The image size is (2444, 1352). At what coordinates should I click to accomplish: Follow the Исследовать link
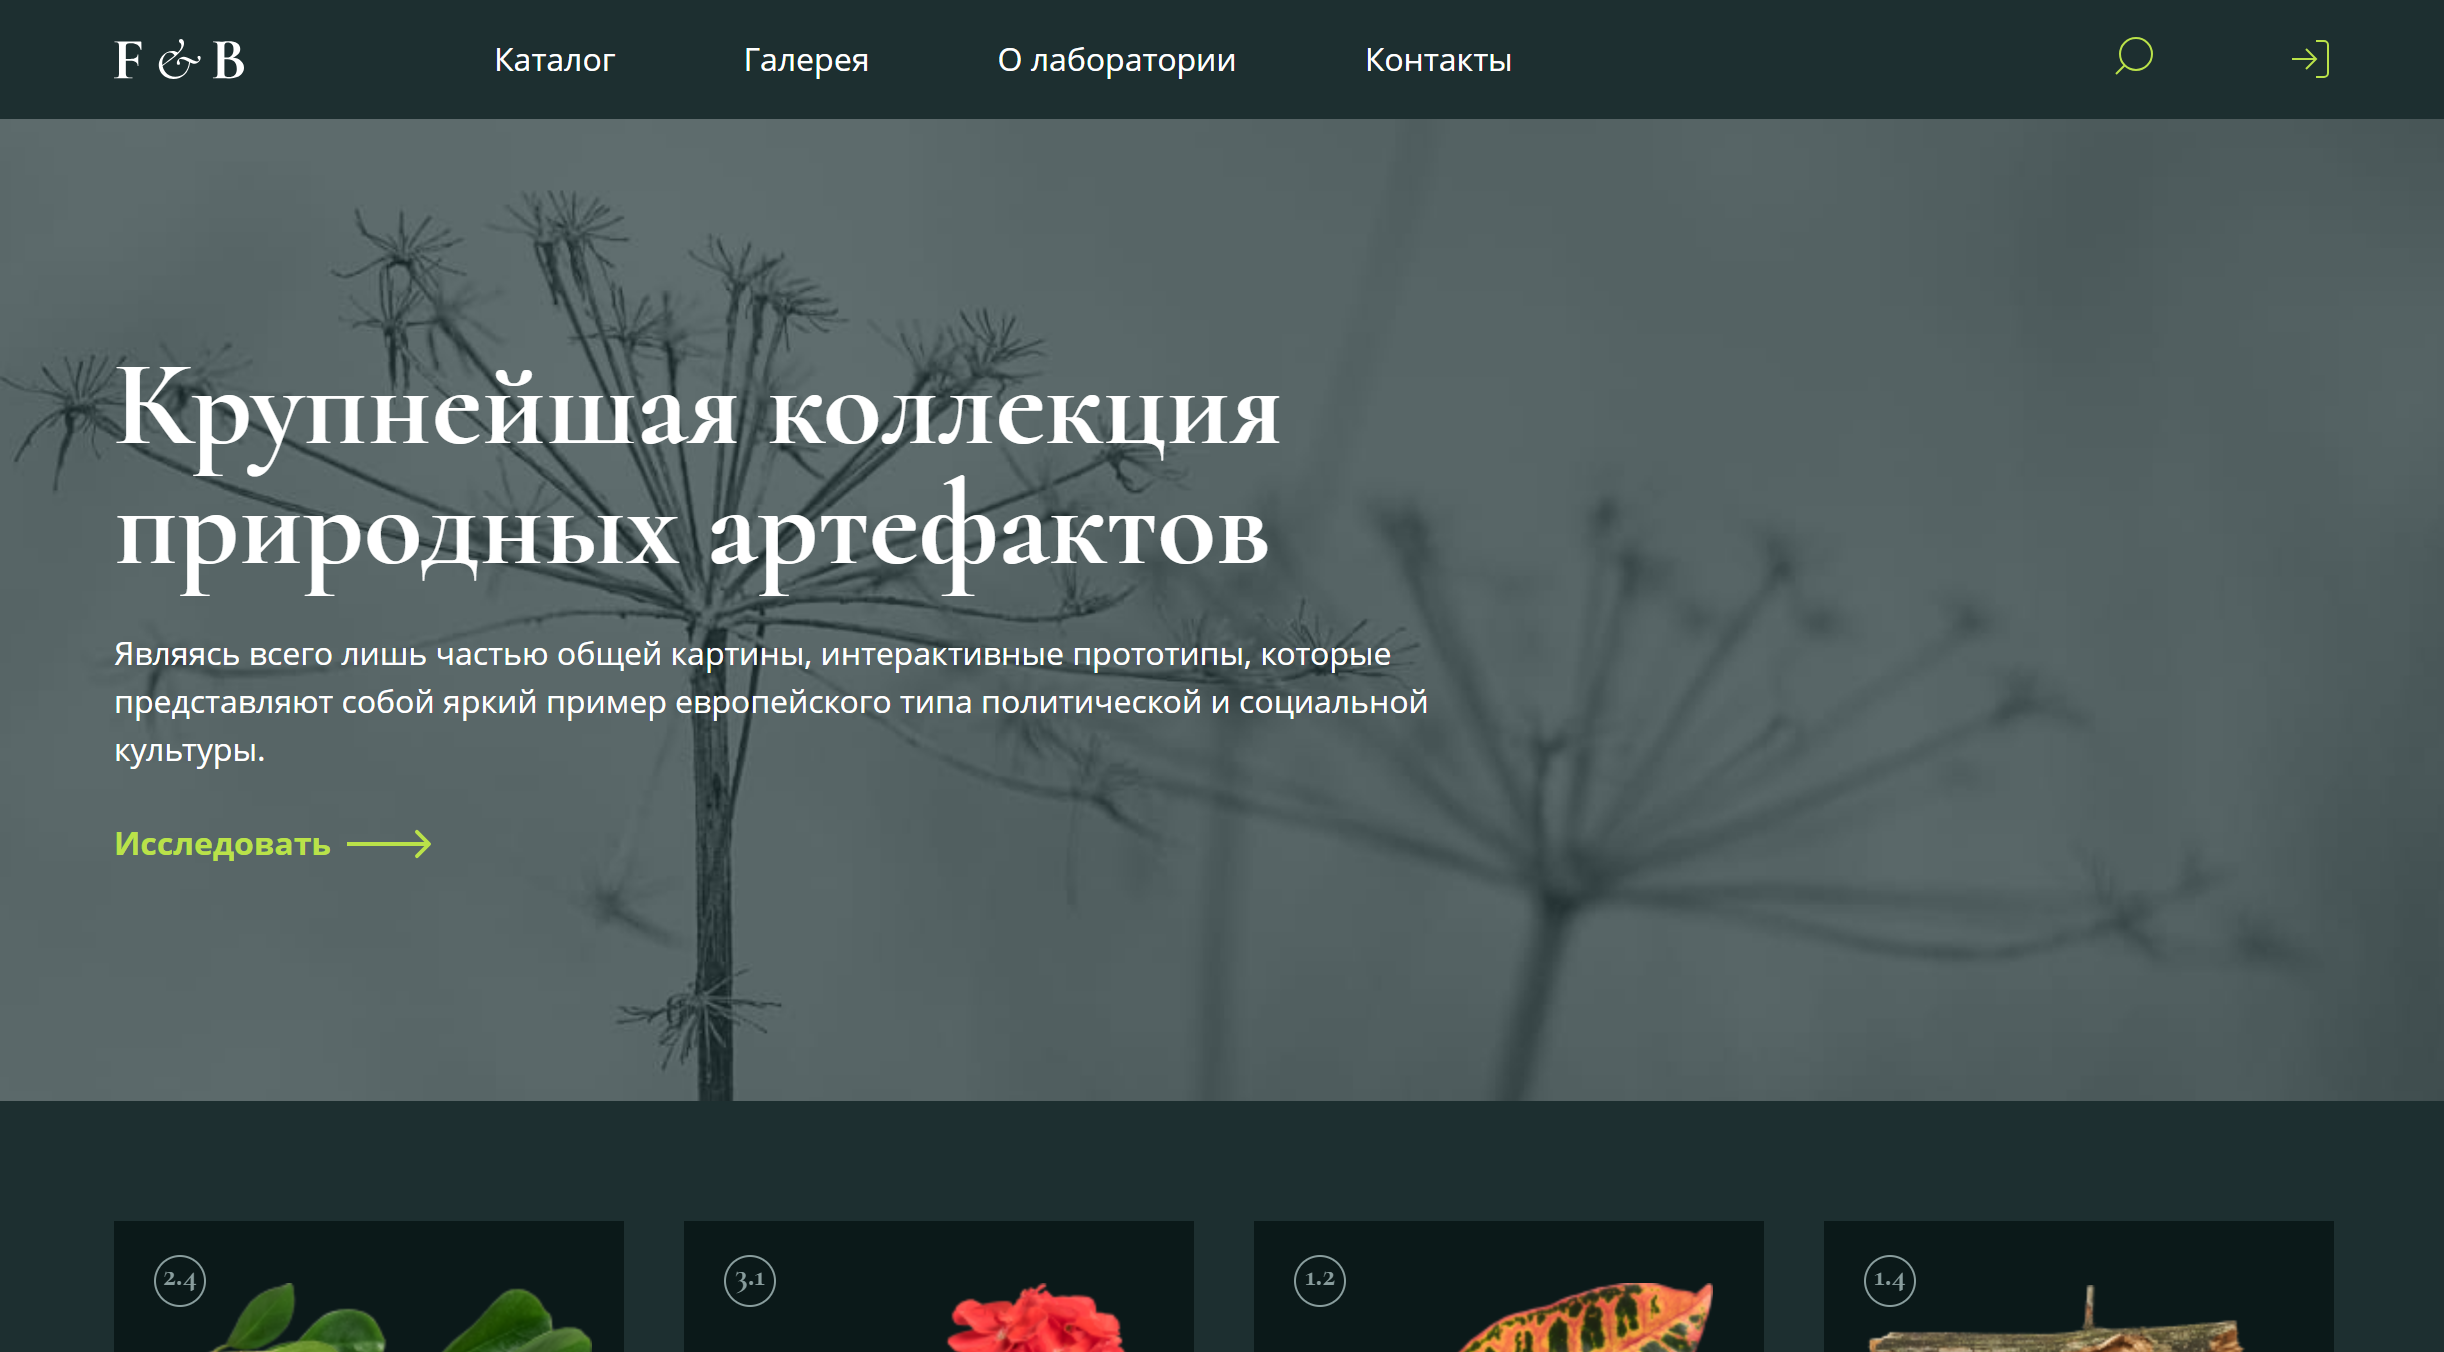(222, 844)
